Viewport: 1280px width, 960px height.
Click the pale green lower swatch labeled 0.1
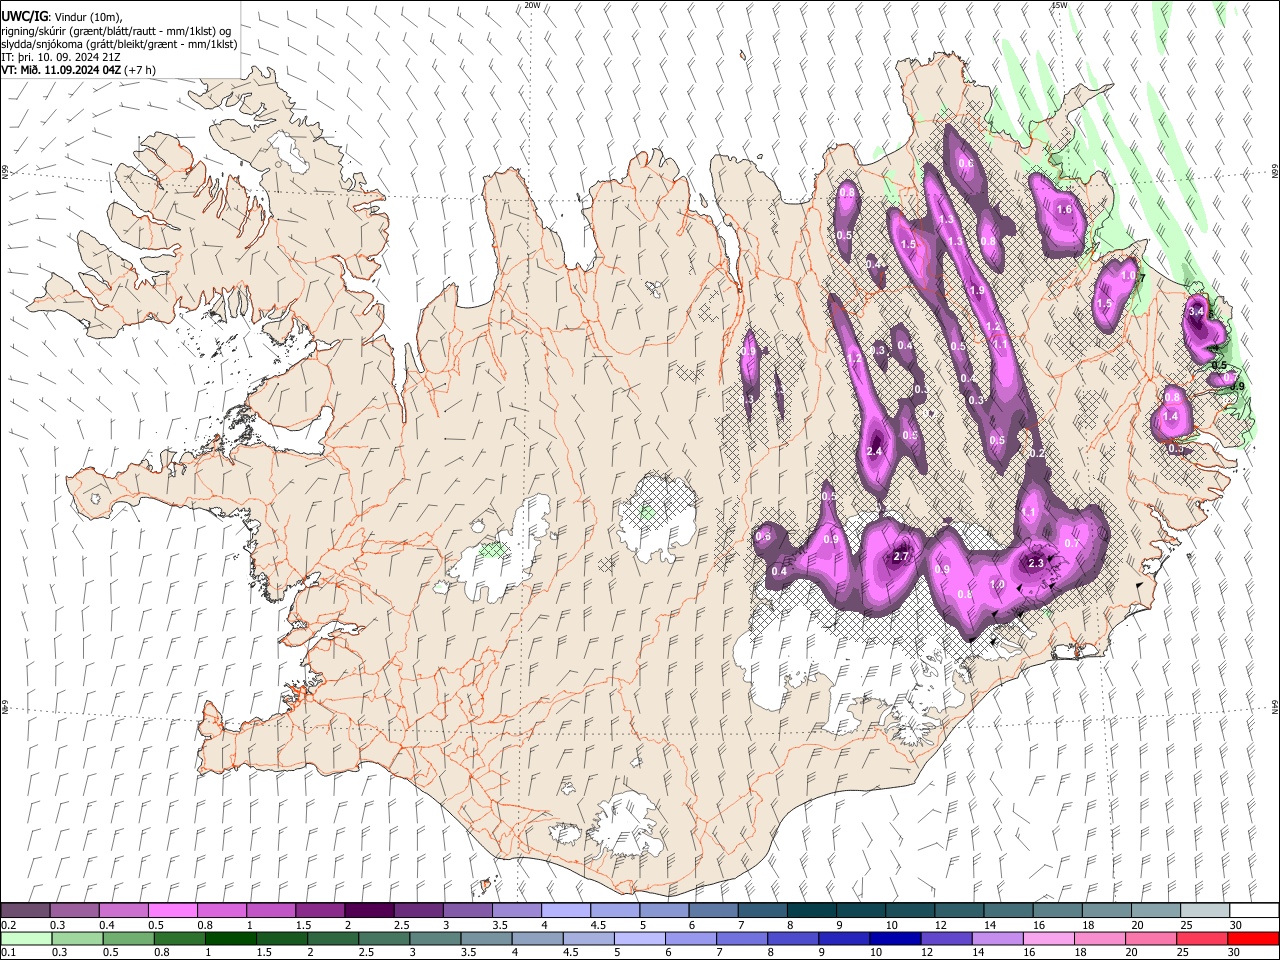27,939
